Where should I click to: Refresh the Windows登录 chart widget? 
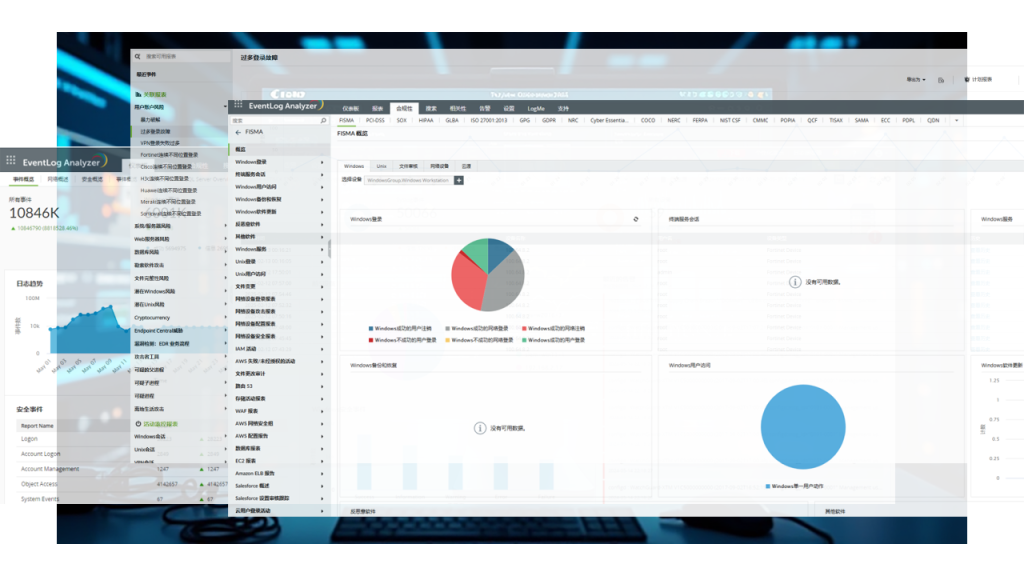[636, 219]
